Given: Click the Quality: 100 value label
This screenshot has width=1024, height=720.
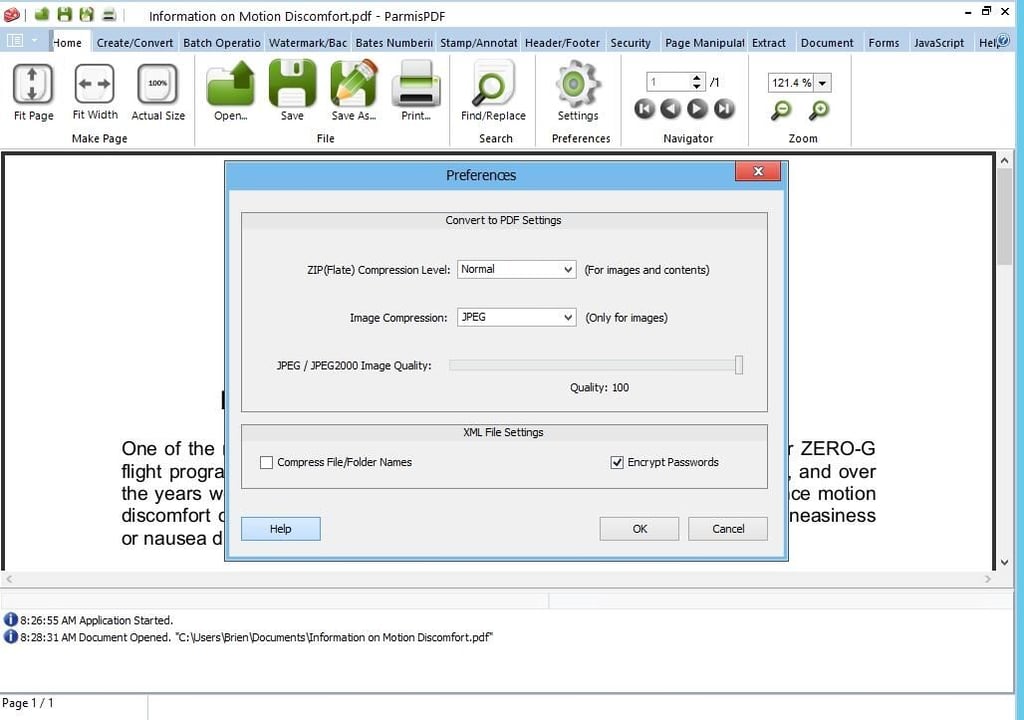Looking at the screenshot, I should [599, 387].
